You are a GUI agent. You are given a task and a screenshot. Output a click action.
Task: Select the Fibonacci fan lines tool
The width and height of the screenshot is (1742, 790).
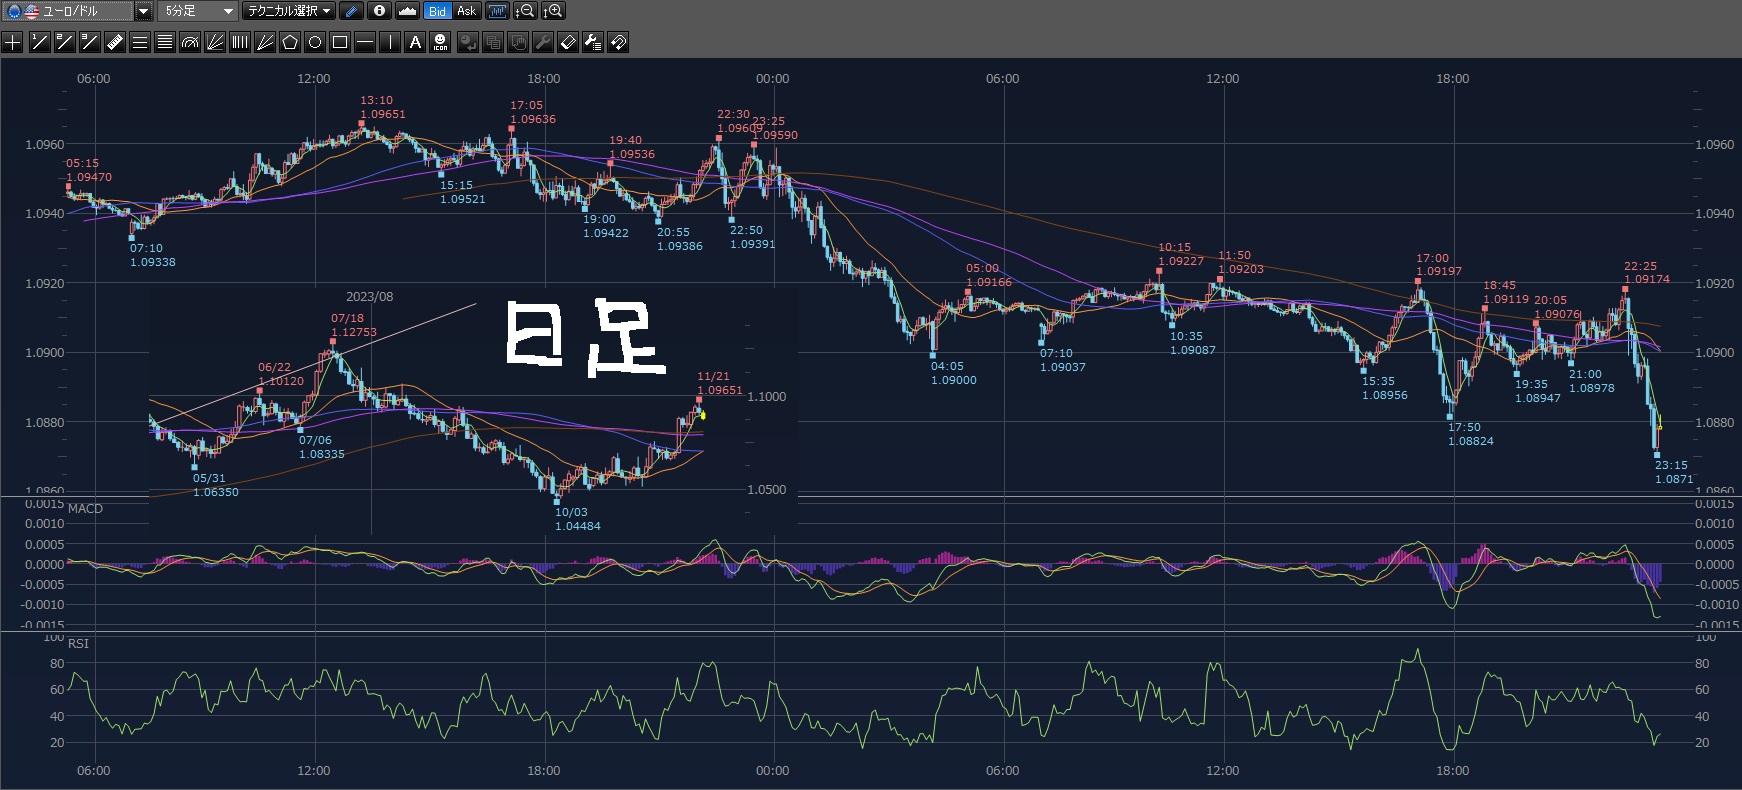[x=215, y=42]
